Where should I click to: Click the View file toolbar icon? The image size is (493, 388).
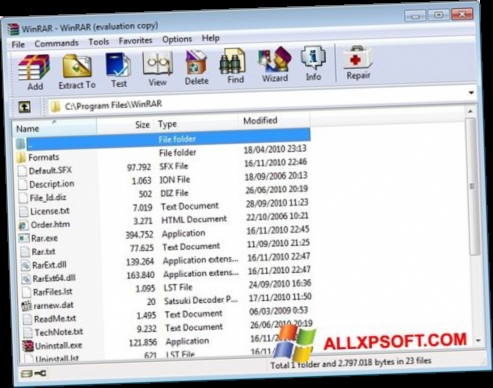pyautogui.click(x=157, y=63)
